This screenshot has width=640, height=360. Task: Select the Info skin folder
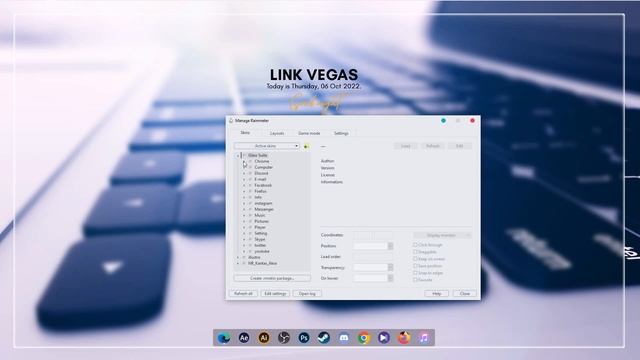[258, 198]
